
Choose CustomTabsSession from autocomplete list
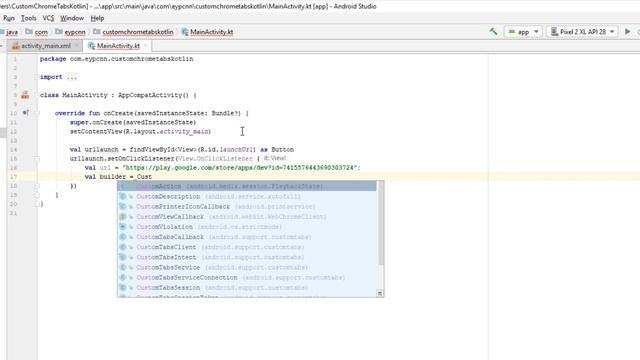tap(247, 288)
